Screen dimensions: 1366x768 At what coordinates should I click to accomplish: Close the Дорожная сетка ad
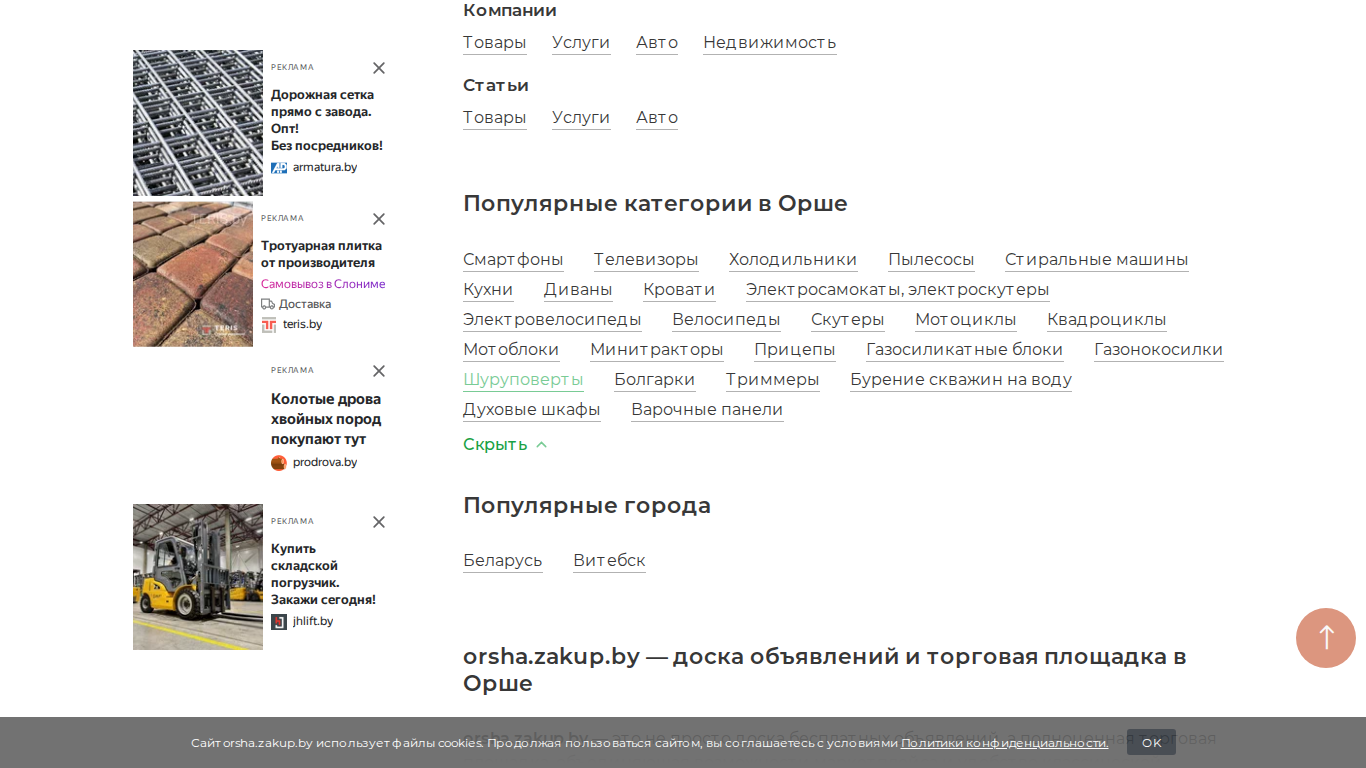point(379,68)
